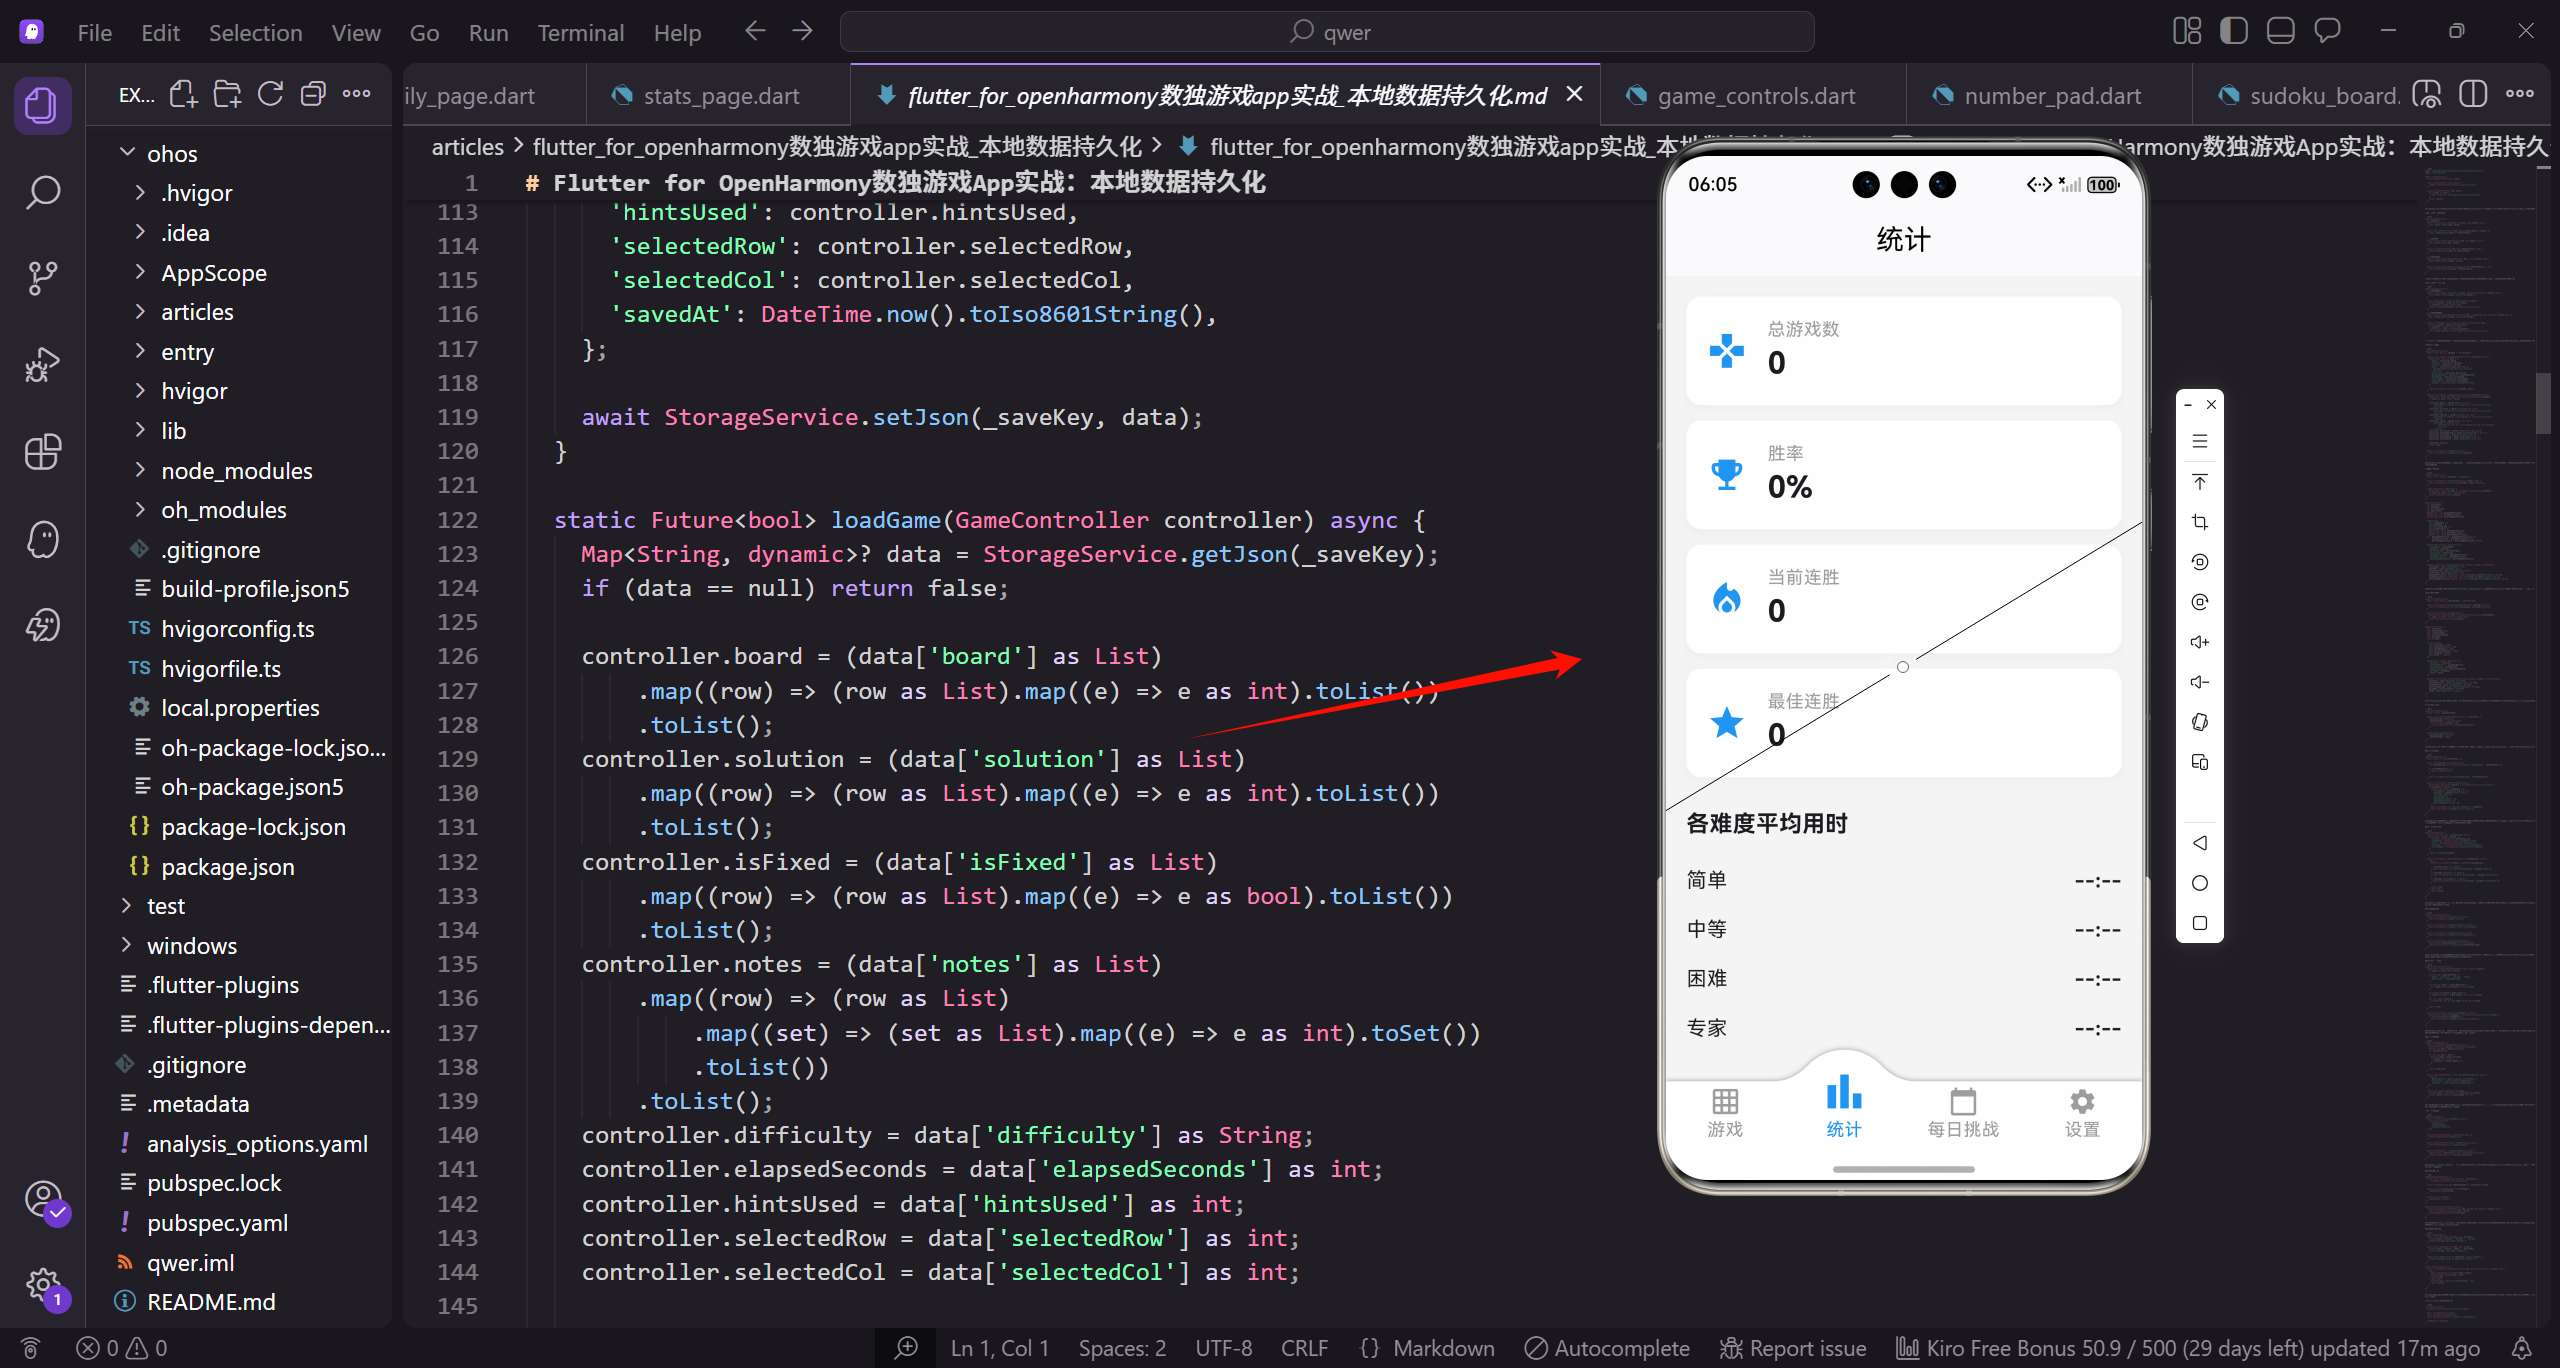This screenshot has height=1368, width=2560.
Task: Toggle the bottom panel layout button
Action: click(x=2280, y=31)
